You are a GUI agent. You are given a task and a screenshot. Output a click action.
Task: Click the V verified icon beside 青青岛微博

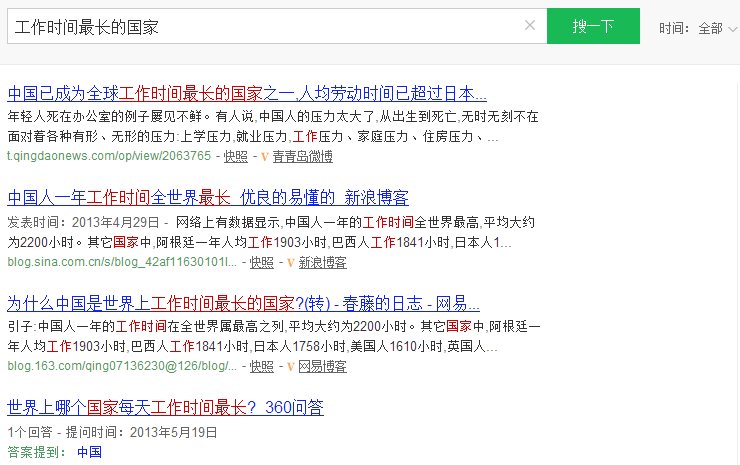pyautogui.click(x=265, y=157)
